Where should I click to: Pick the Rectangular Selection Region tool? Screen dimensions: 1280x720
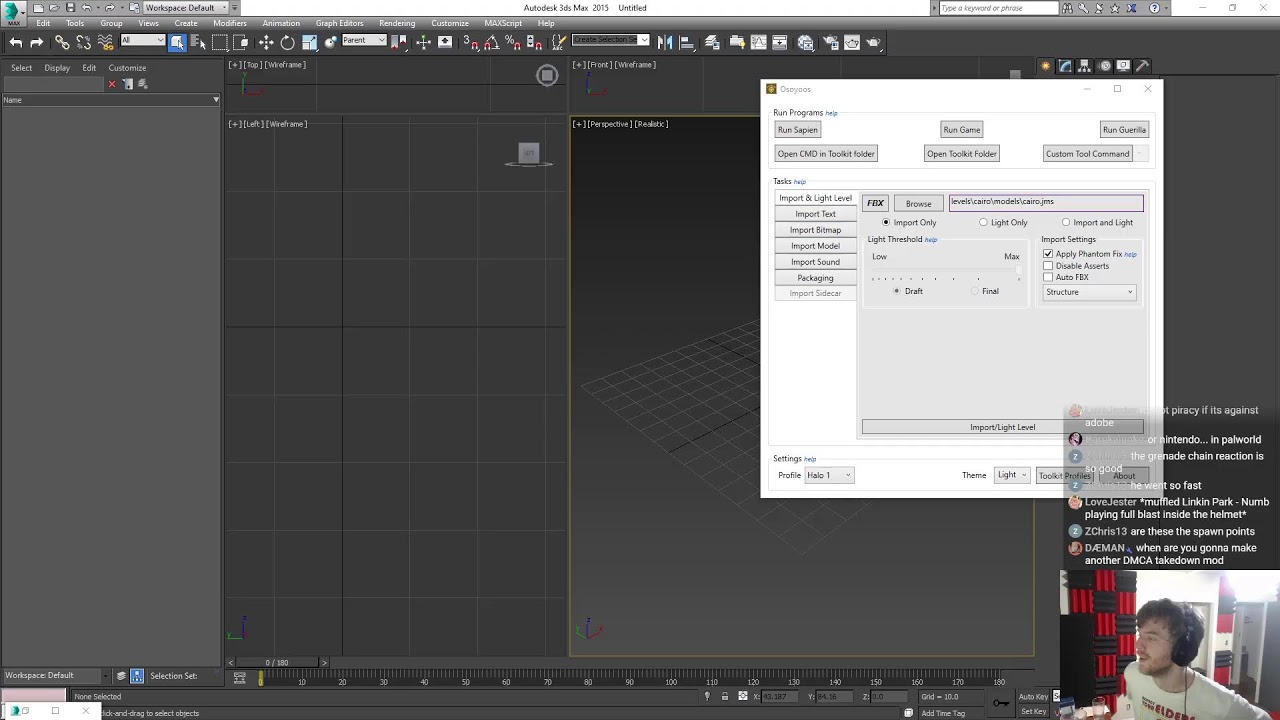[x=220, y=42]
